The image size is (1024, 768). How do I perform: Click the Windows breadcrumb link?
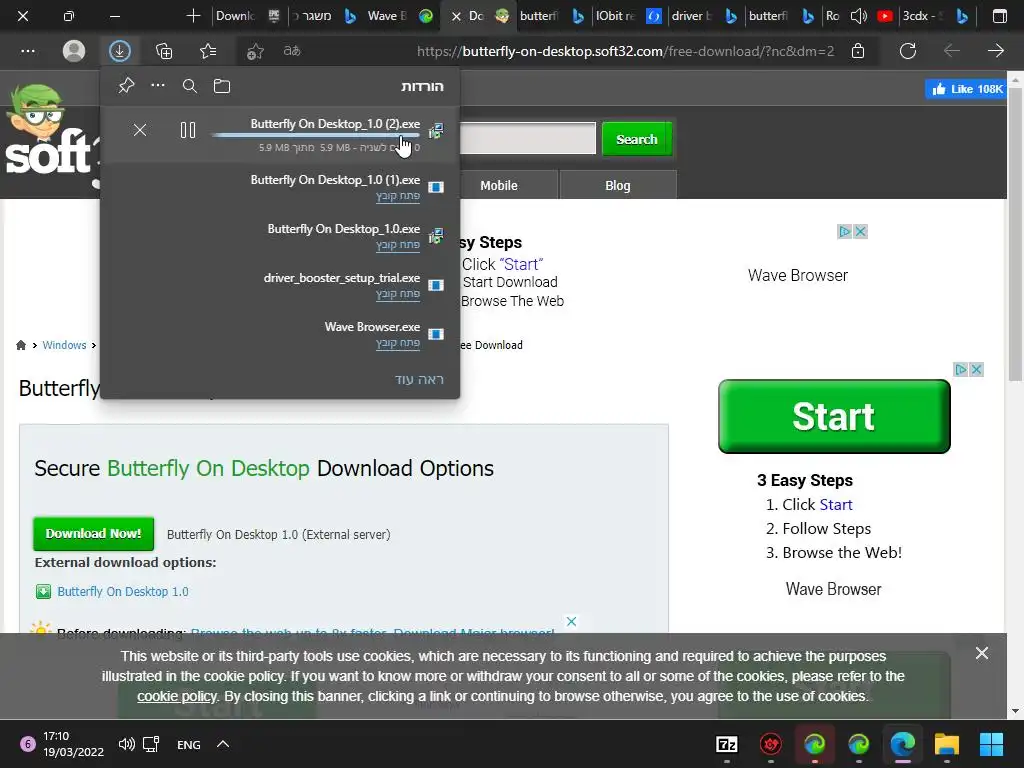pos(64,345)
